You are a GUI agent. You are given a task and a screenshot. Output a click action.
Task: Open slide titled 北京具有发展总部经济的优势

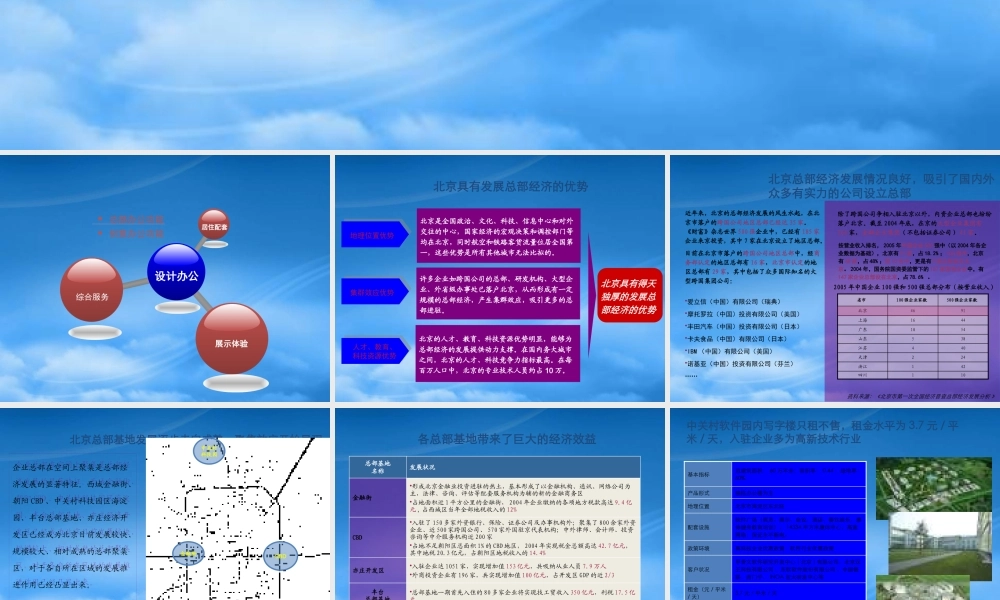click(500, 278)
